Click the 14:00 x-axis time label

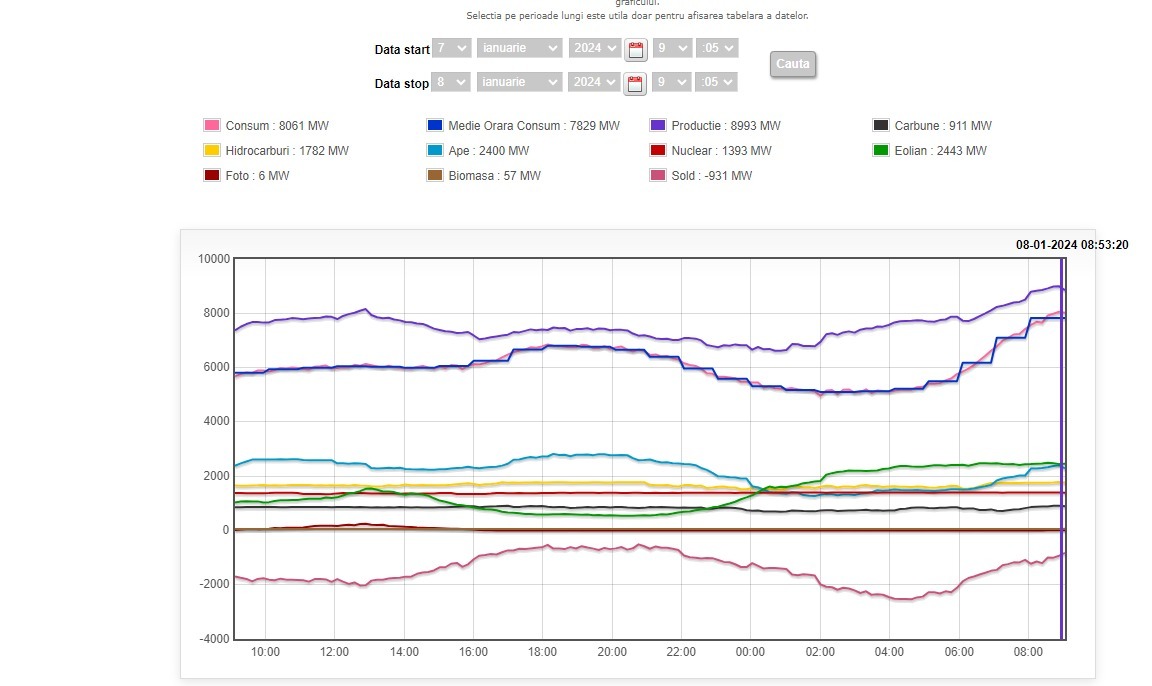coord(404,651)
